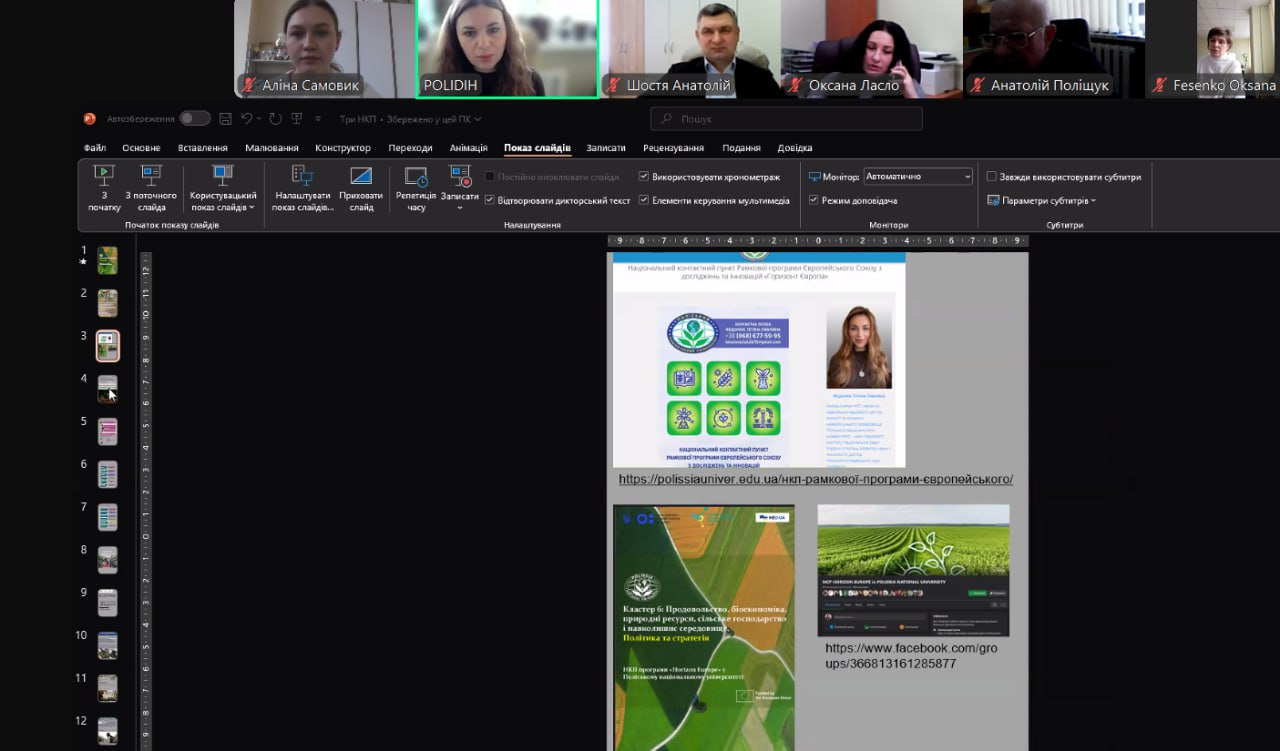Select the Показ слайдів tab
The height and width of the screenshot is (751, 1280).
pyautogui.click(x=538, y=148)
